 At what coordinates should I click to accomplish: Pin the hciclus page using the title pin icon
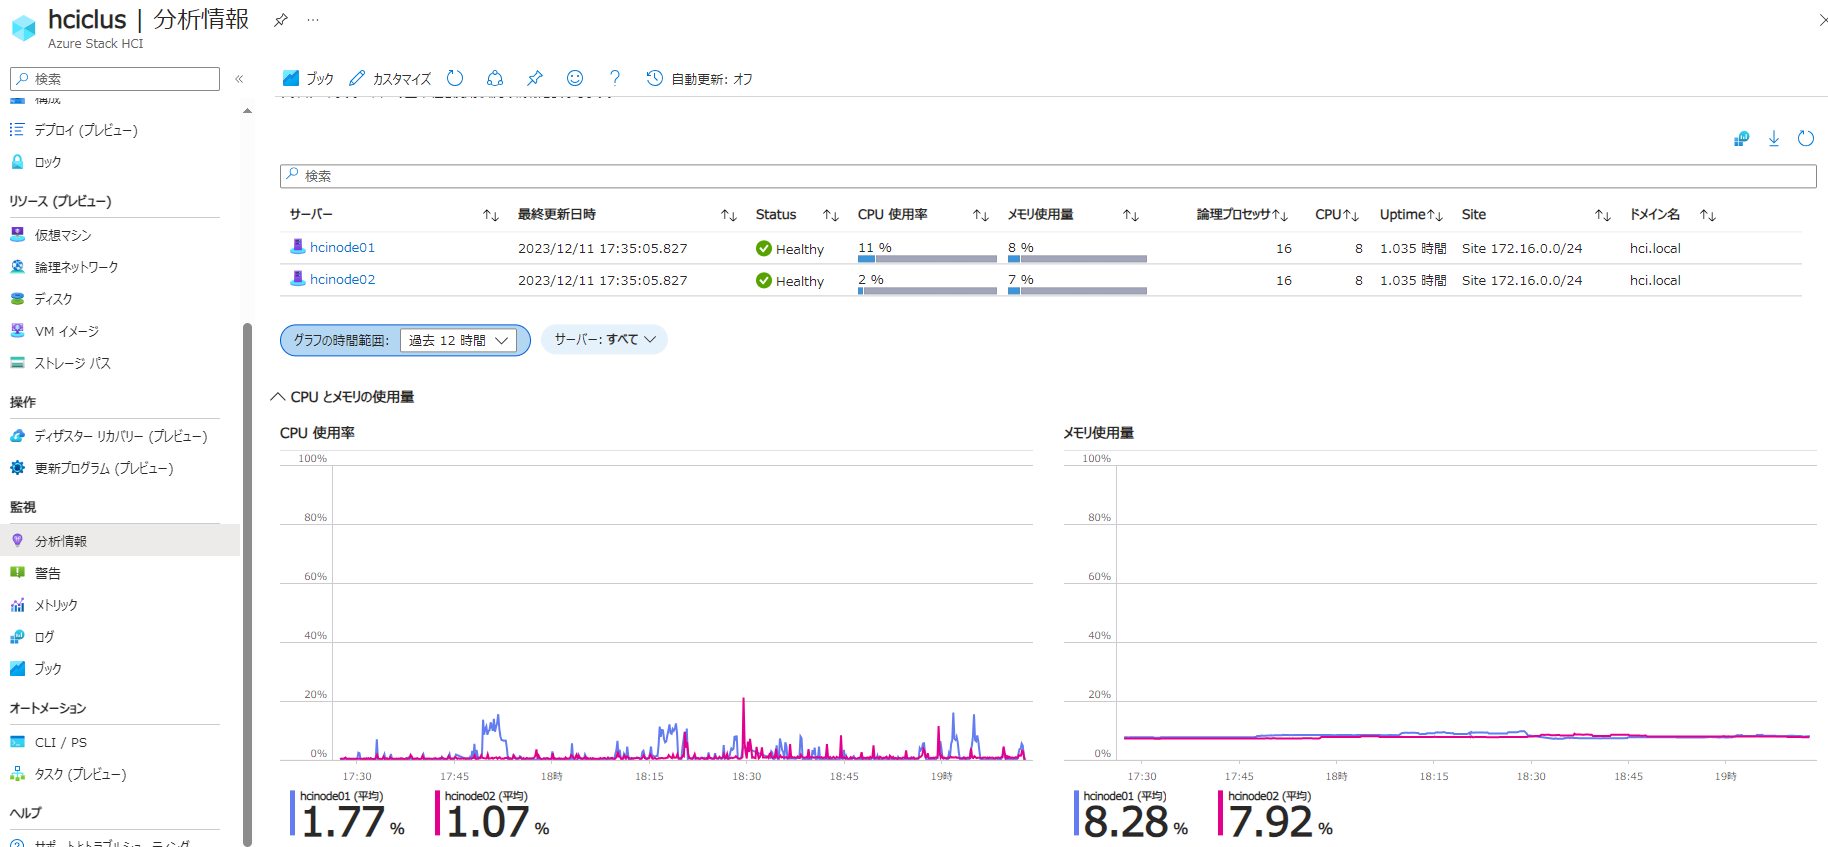tap(281, 20)
